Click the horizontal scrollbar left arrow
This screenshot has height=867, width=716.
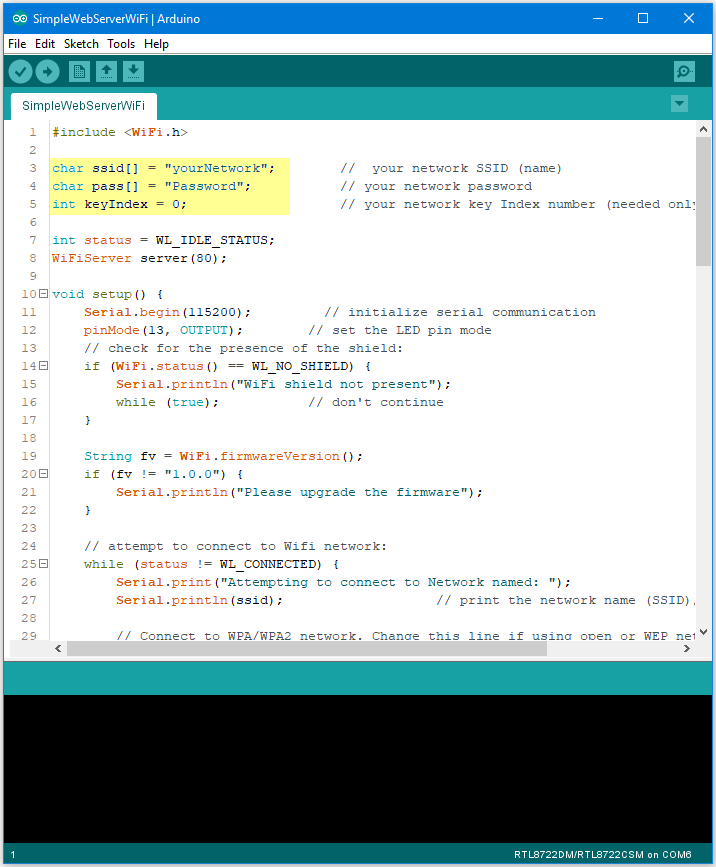[x=58, y=649]
